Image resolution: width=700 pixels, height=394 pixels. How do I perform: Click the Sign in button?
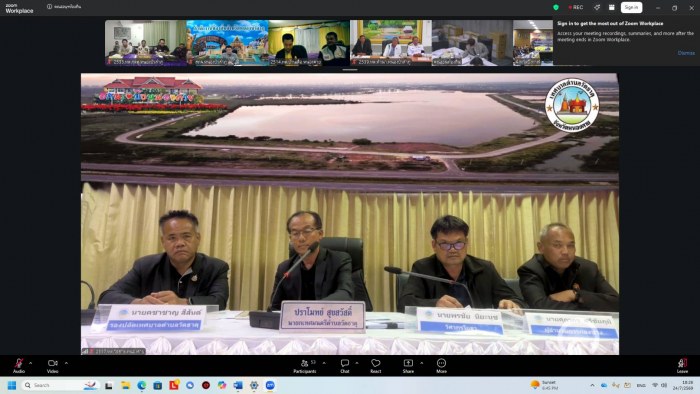click(631, 7)
